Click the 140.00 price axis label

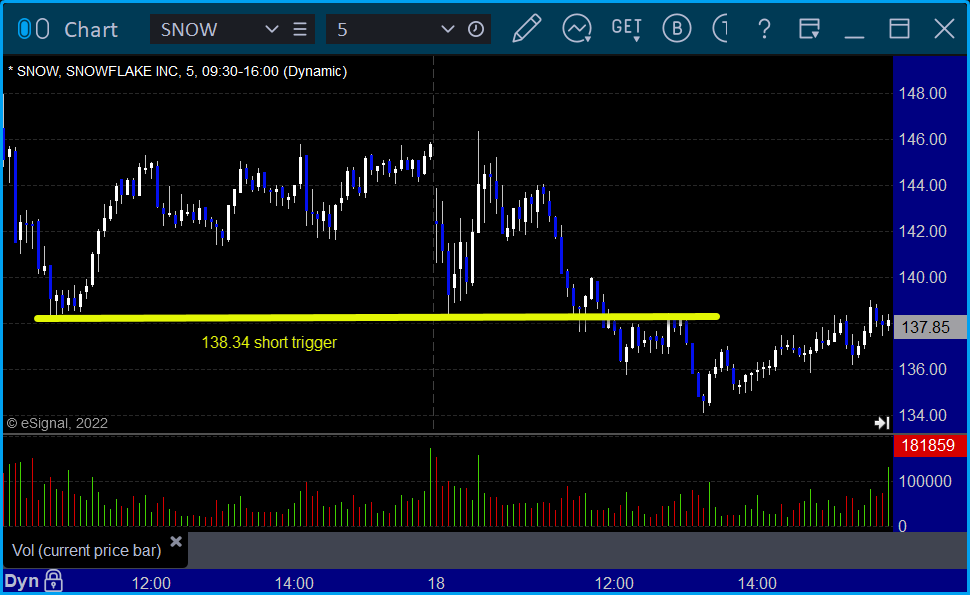point(922,277)
